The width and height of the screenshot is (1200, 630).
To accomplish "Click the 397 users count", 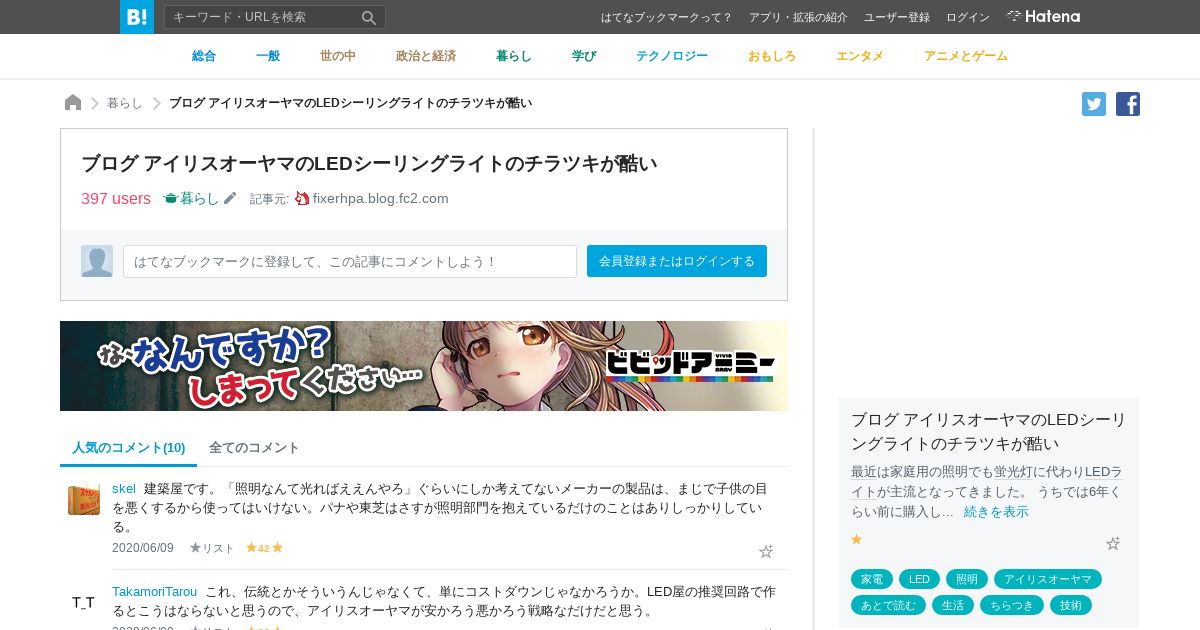I will point(116,198).
